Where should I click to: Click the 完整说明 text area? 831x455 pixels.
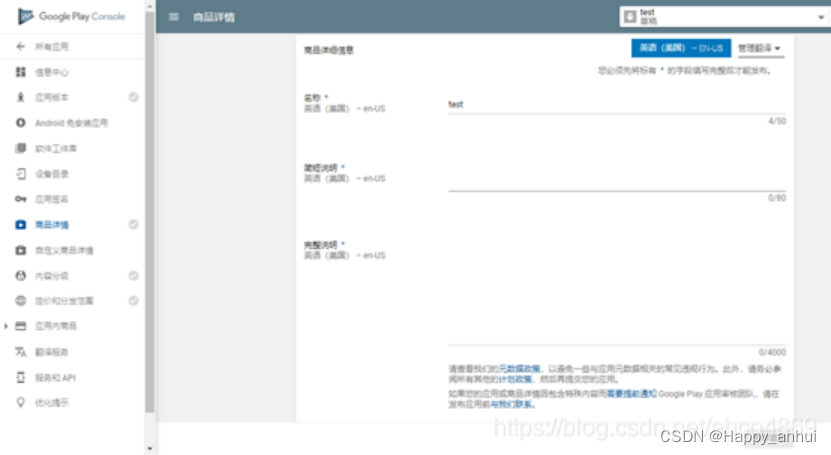point(617,294)
